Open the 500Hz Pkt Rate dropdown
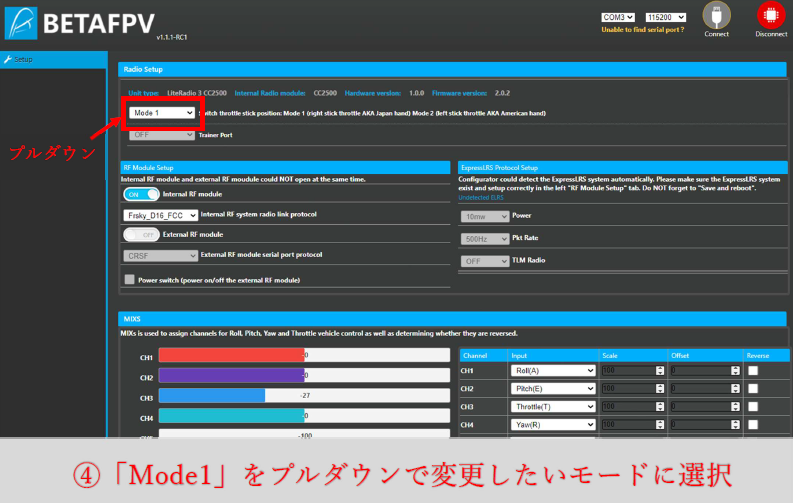The height and width of the screenshot is (503, 793). click(484, 239)
